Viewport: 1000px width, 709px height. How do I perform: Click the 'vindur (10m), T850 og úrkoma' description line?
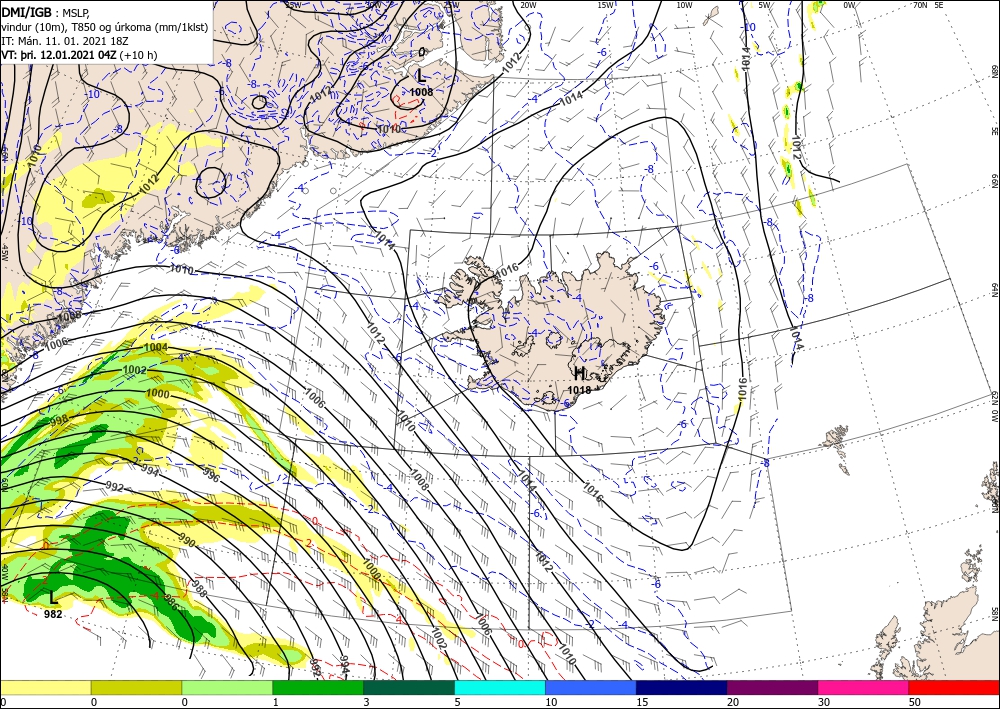click(105, 27)
